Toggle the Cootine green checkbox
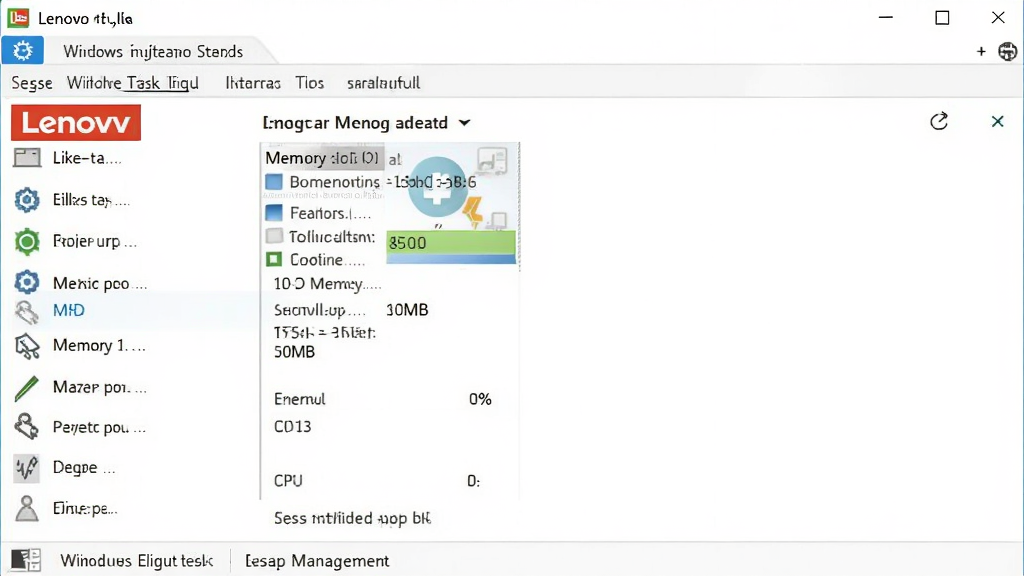This screenshot has height=576, width=1024. click(274, 259)
